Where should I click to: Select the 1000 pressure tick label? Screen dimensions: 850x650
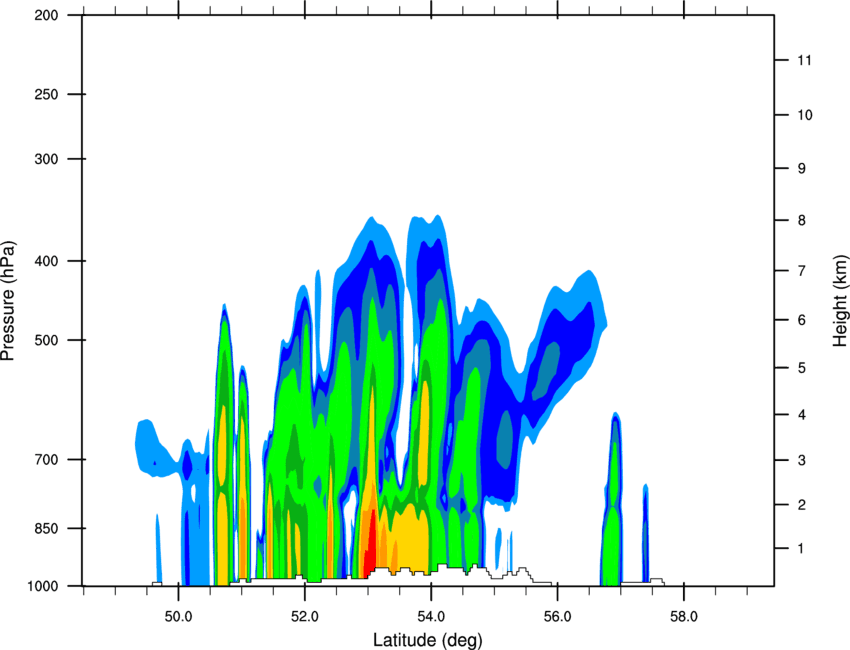(43, 586)
